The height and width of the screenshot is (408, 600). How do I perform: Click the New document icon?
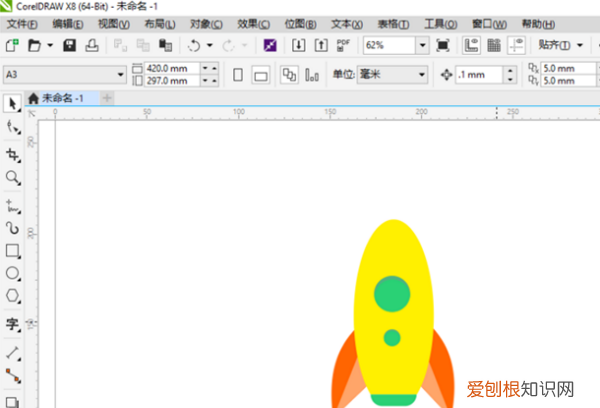(x=12, y=46)
